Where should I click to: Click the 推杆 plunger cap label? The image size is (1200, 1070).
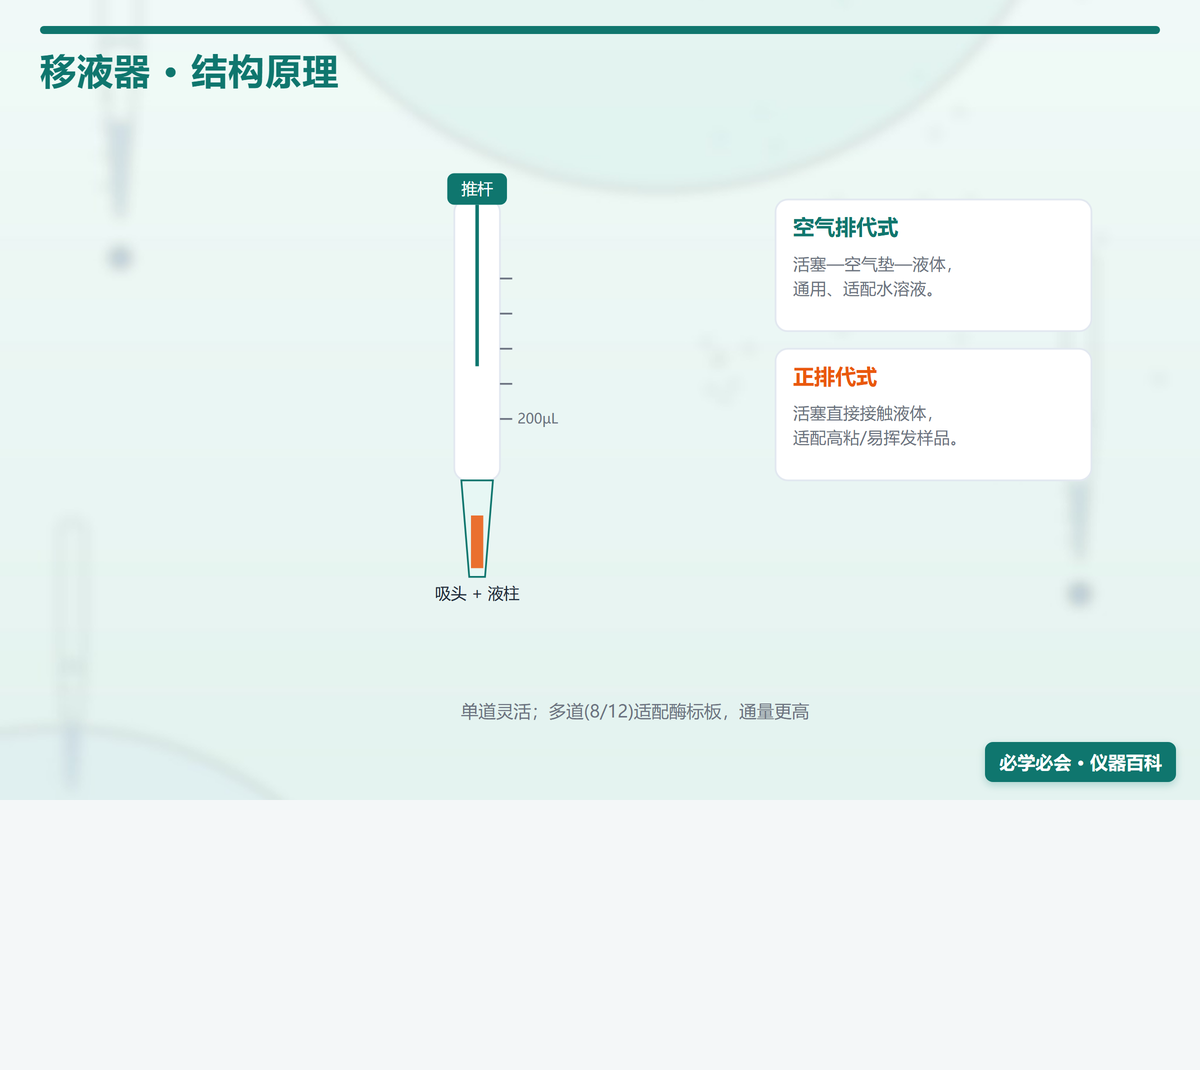[477, 189]
